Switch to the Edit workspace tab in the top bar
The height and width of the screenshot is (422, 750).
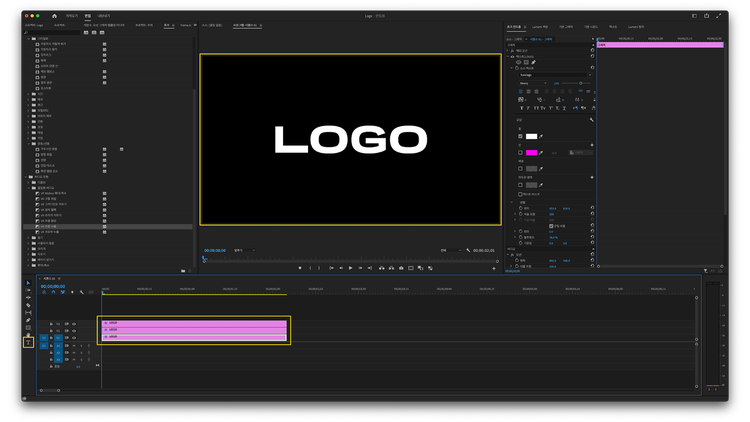(87, 16)
